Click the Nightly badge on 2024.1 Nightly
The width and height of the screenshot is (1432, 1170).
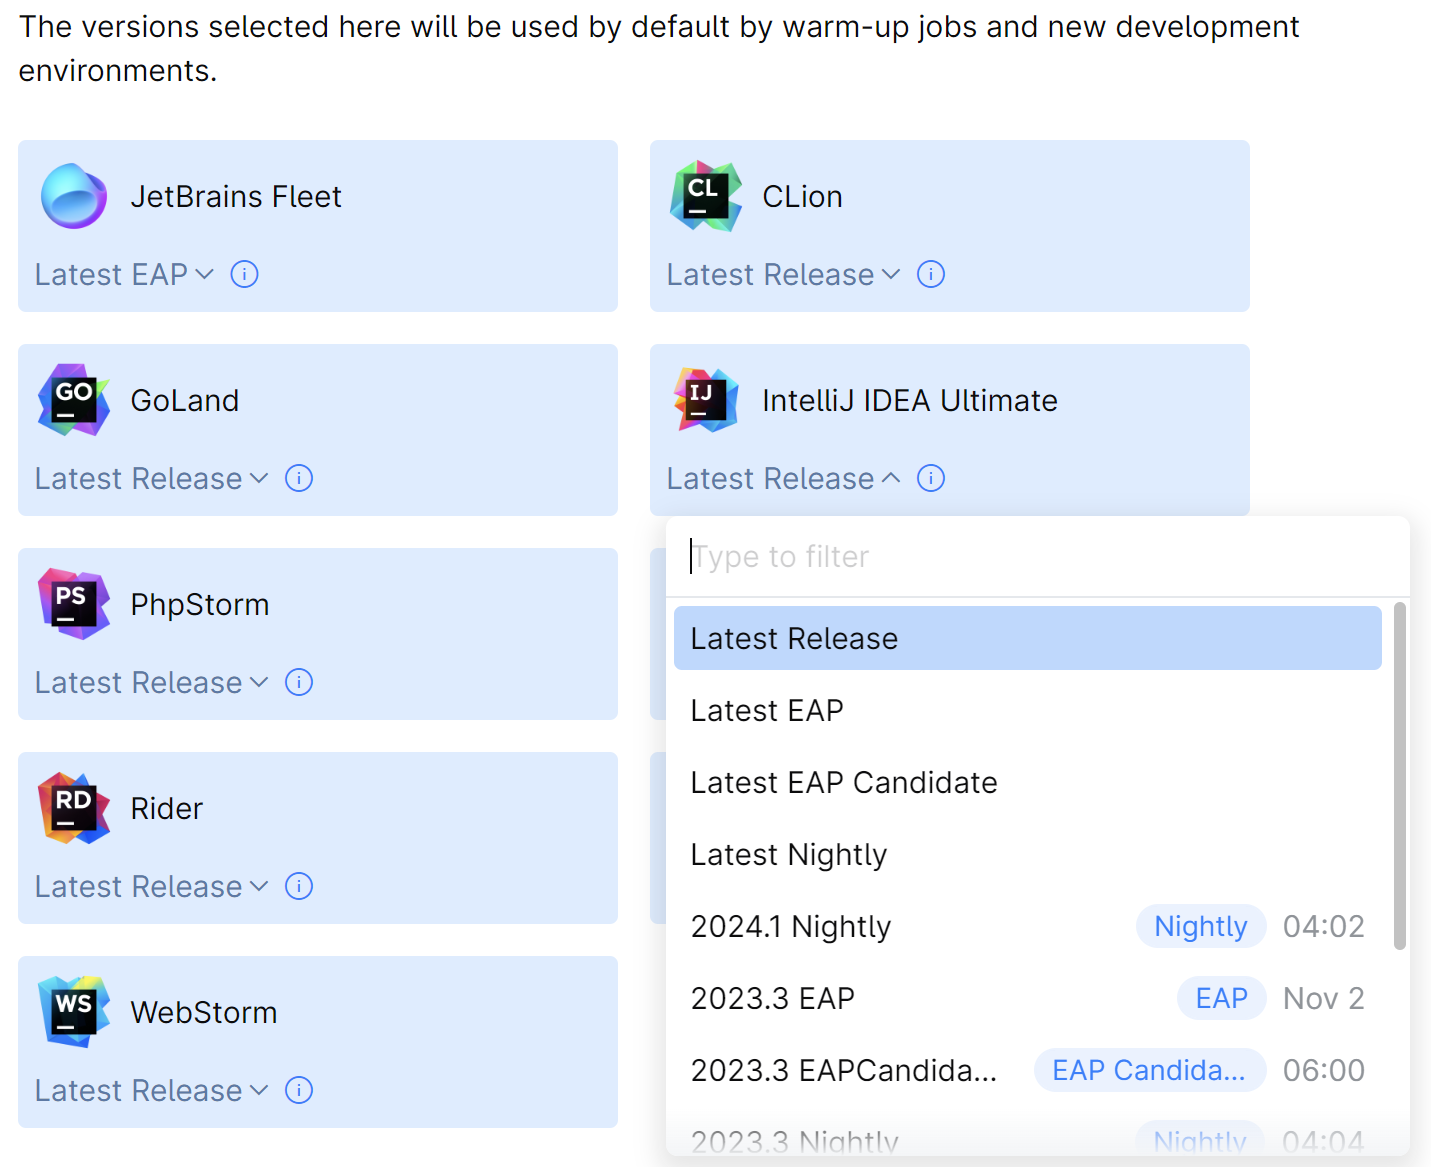[1201, 926]
